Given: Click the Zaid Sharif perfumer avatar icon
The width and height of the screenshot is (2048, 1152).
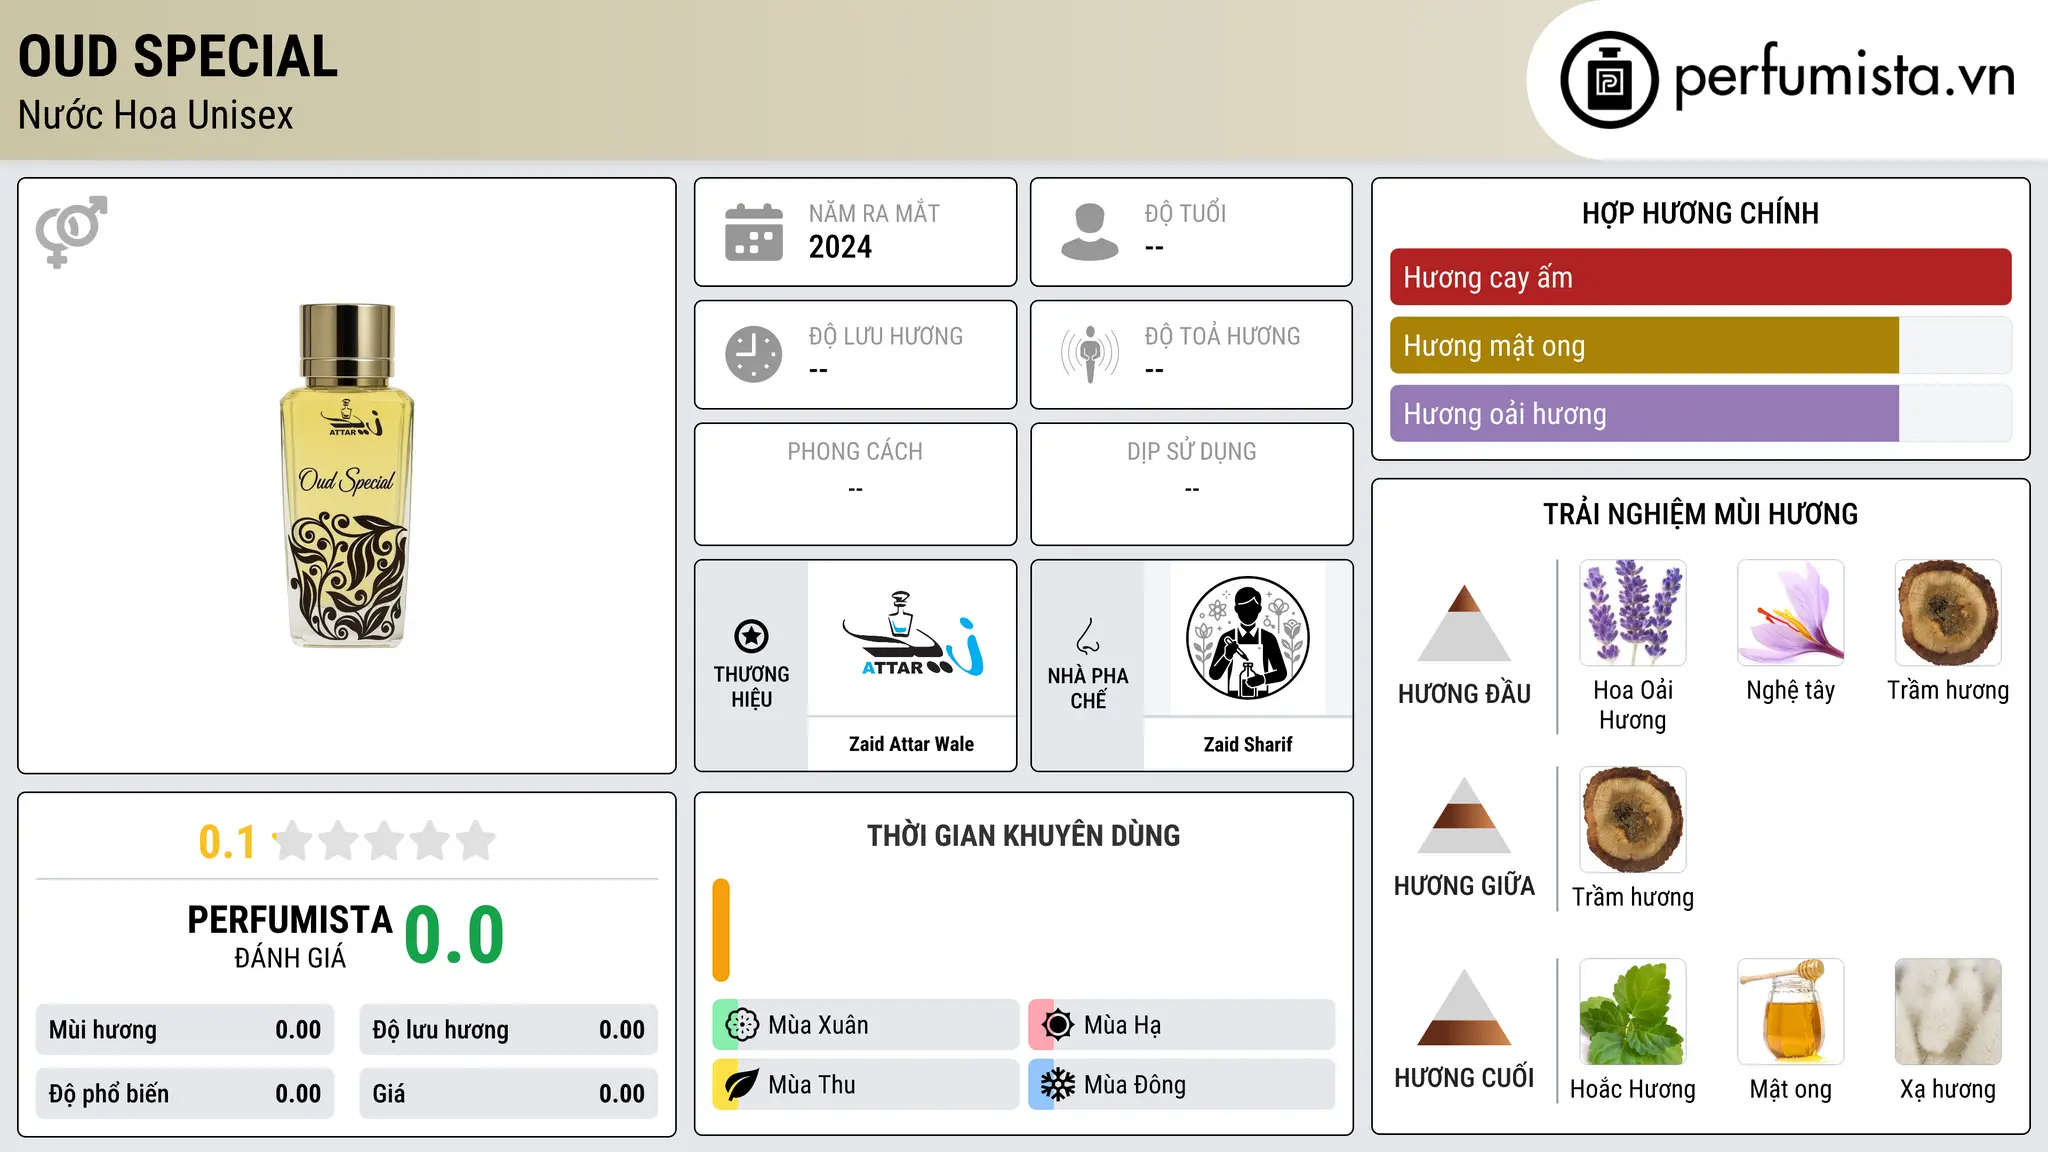Looking at the screenshot, I should 1248,638.
